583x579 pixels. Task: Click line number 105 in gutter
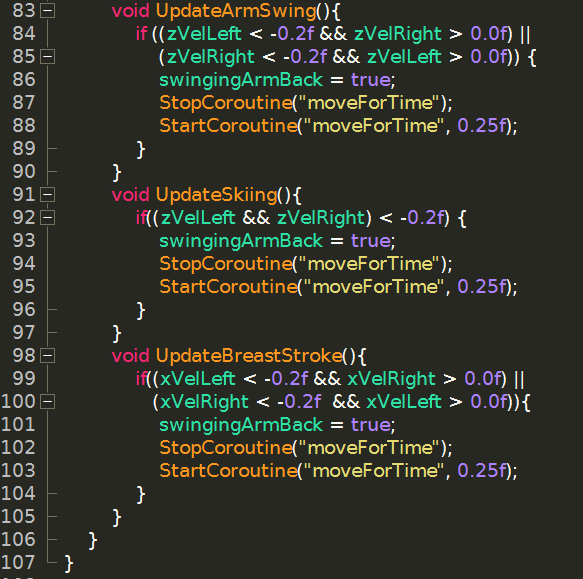pyautogui.click(x=18, y=517)
